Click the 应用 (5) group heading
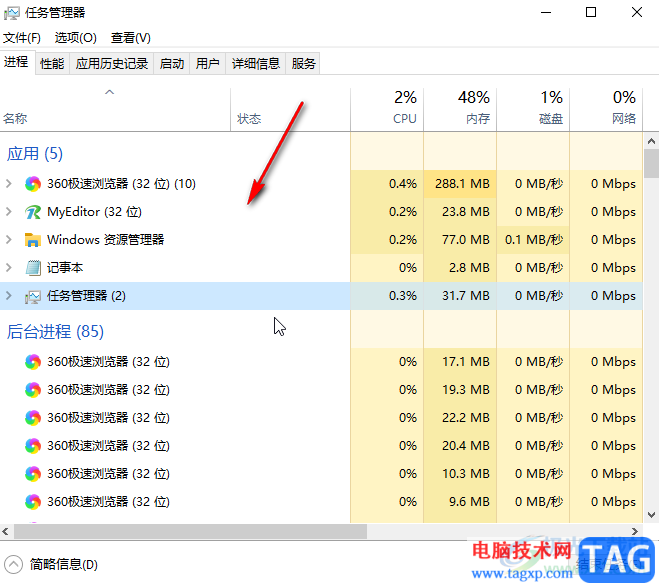 pos(35,154)
